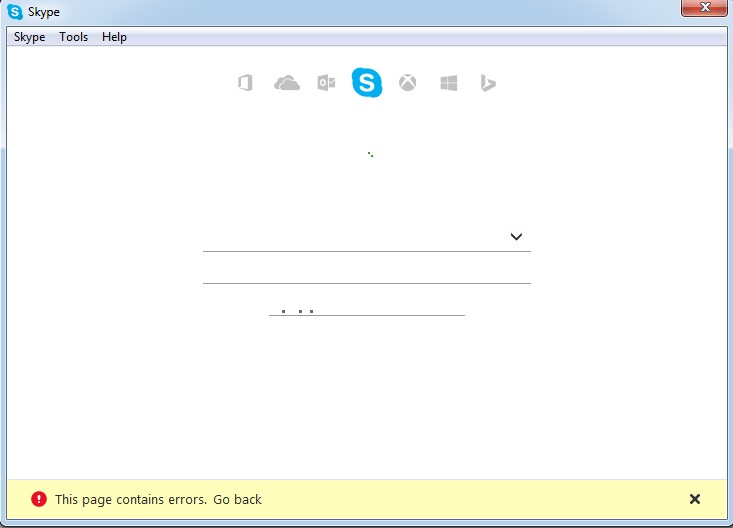733x528 pixels.
Task: Open the Skype menu
Action: 29,37
